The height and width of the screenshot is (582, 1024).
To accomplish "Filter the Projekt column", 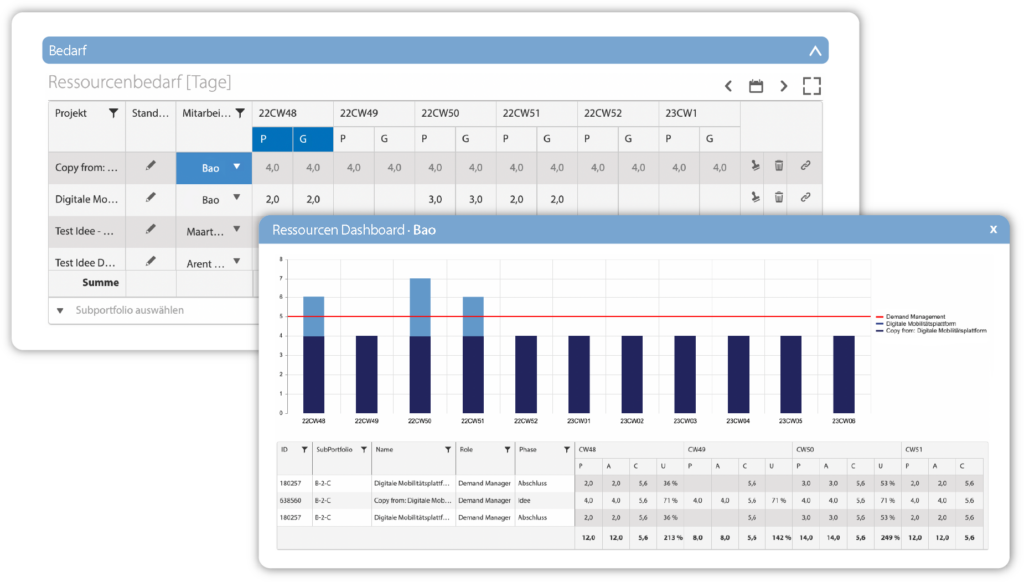I will click(x=113, y=113).
